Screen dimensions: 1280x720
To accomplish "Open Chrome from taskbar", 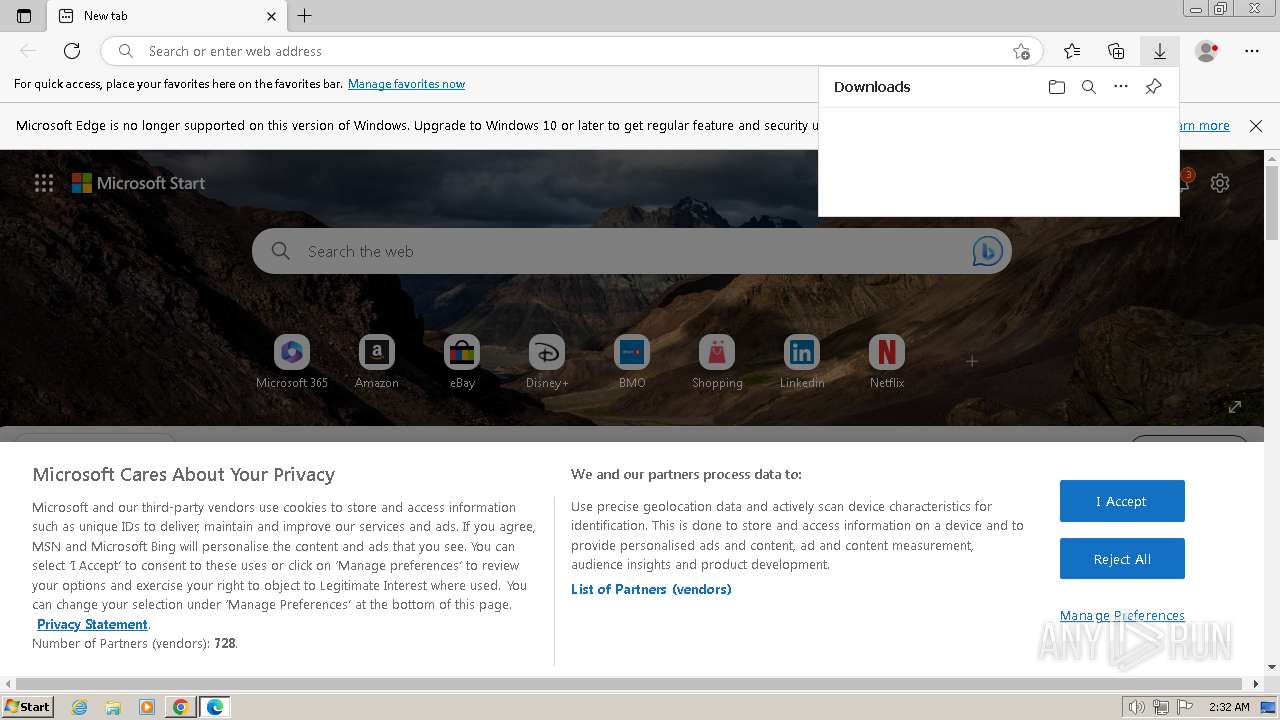I will point(181,707).
